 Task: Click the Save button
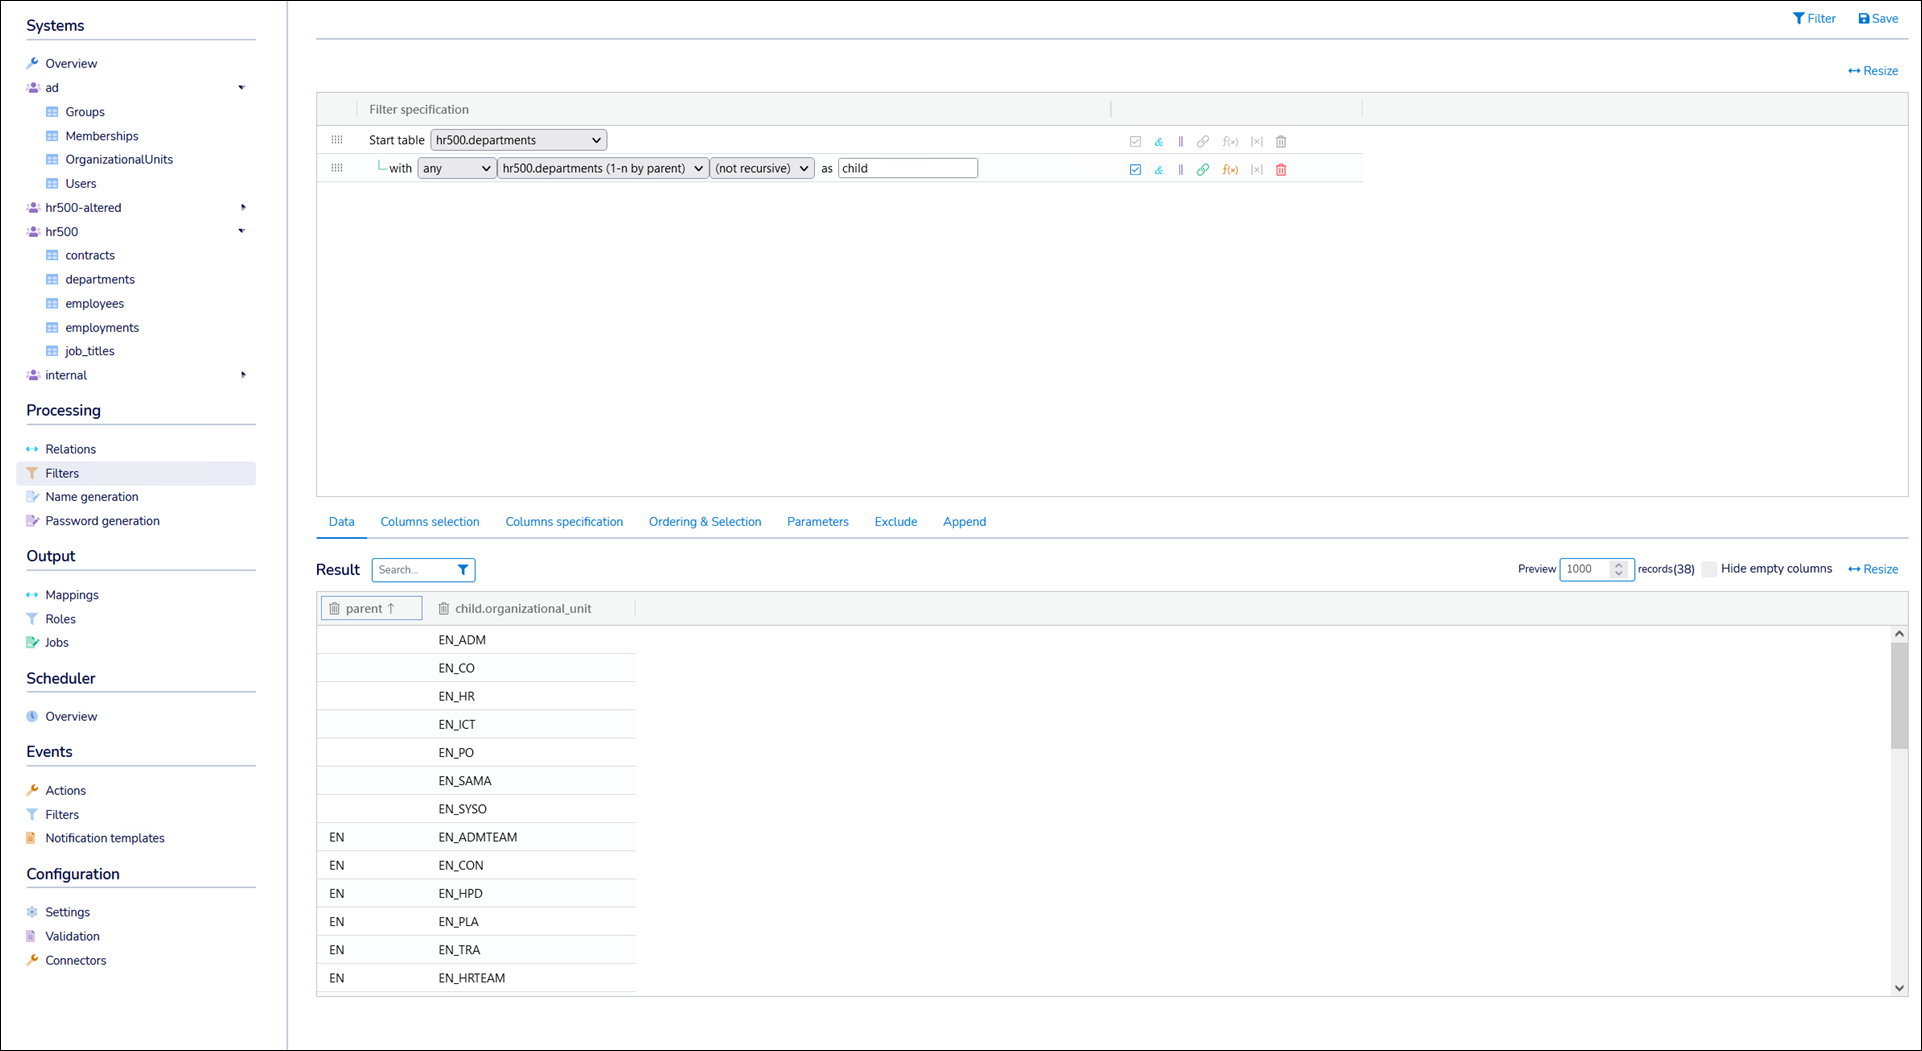[x=1878, y=19]
